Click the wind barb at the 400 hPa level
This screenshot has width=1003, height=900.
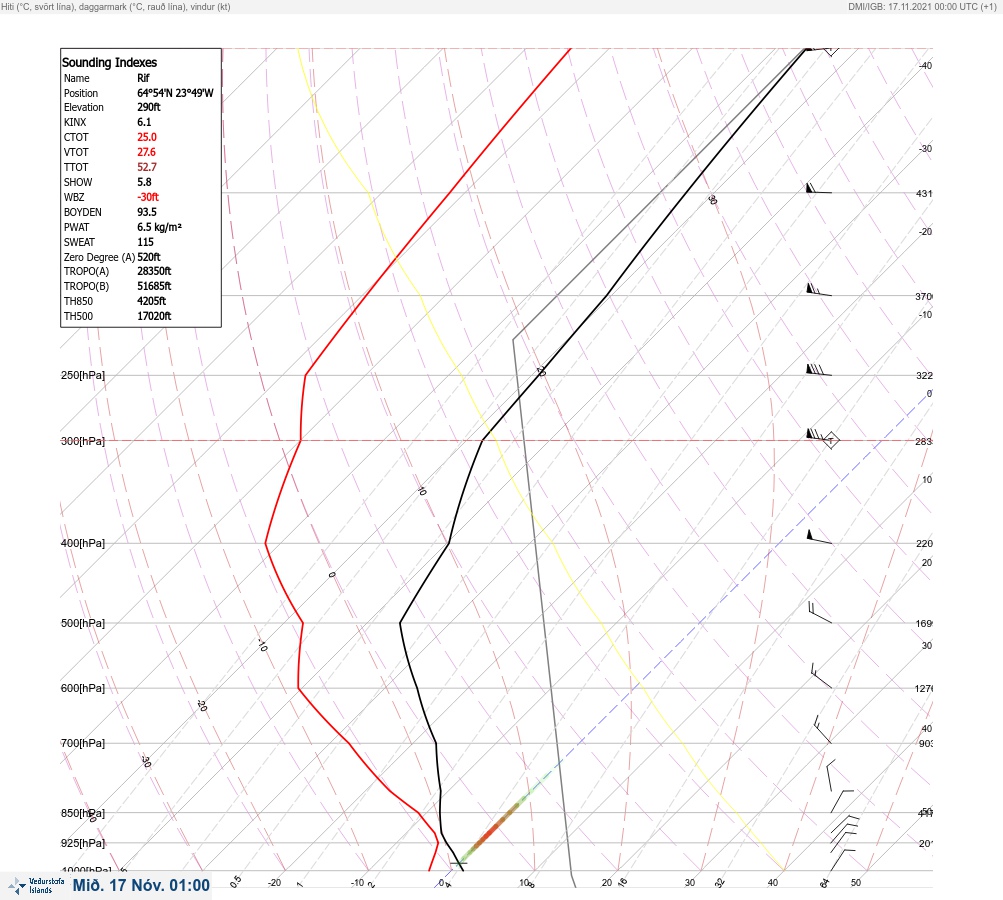coord(819,537)
